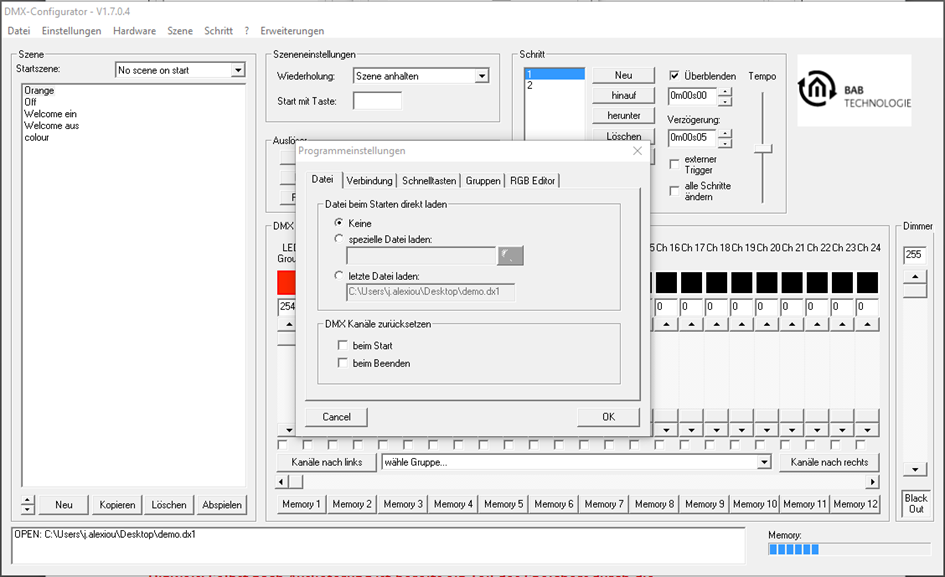
Task: Click the channel scrollbar right arrow
Action: tap(872, 482)
